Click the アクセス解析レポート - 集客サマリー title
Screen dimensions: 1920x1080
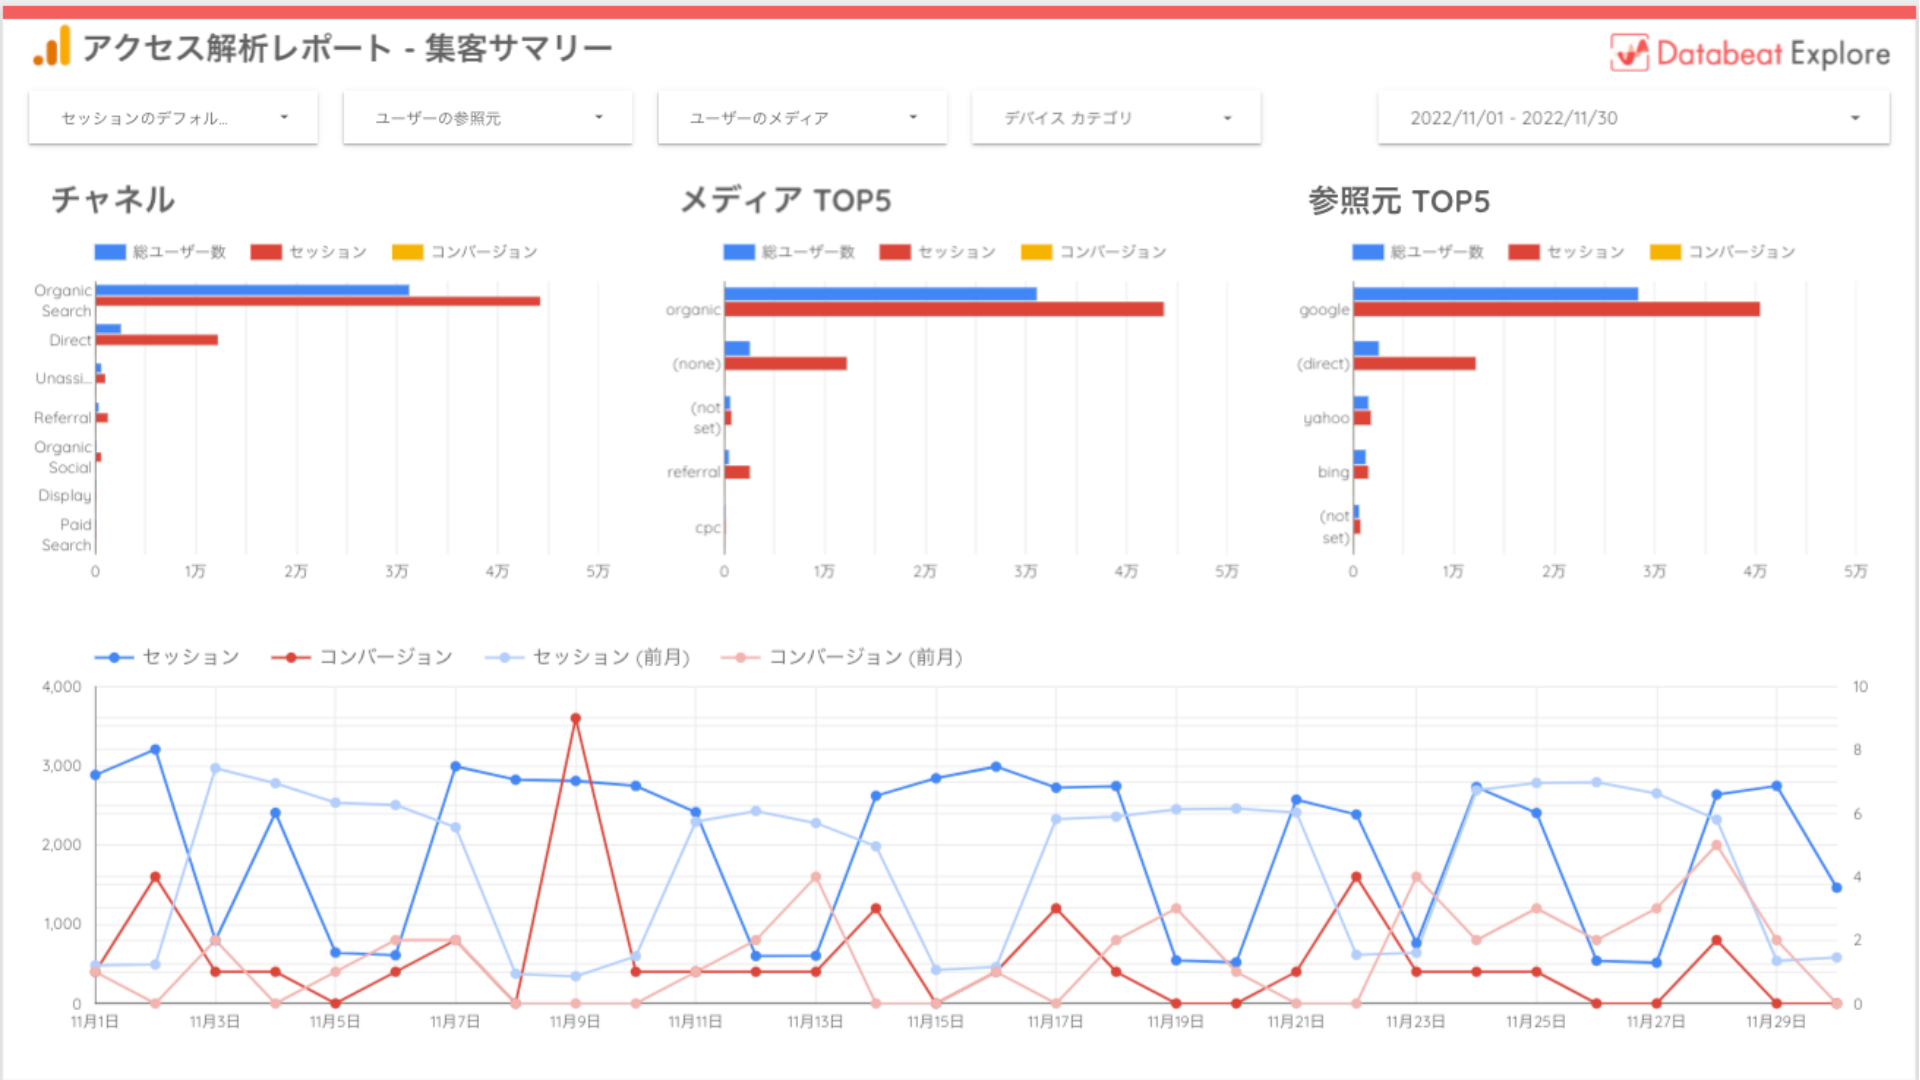(347, 48)
